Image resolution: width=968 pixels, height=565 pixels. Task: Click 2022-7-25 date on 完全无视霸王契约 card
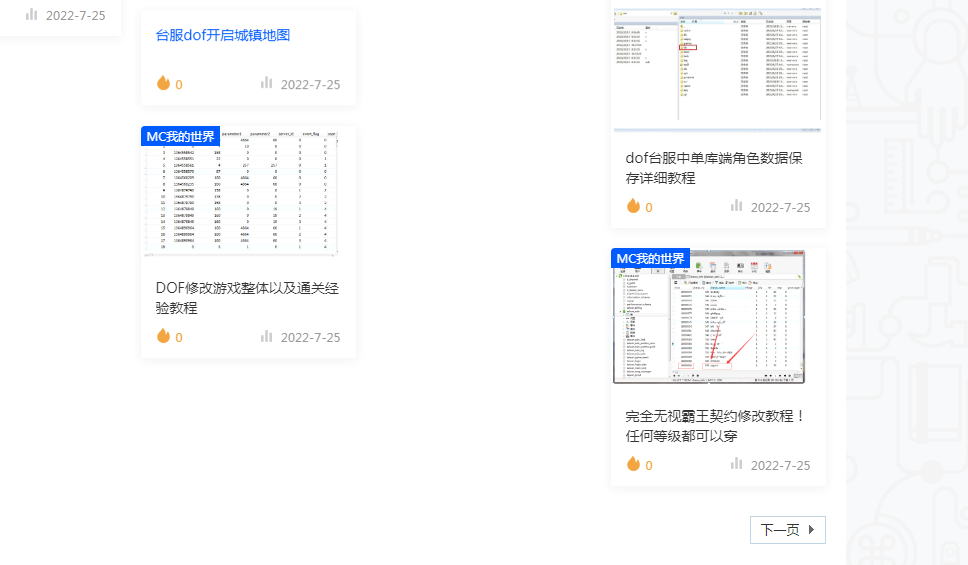tap(780, 465)
